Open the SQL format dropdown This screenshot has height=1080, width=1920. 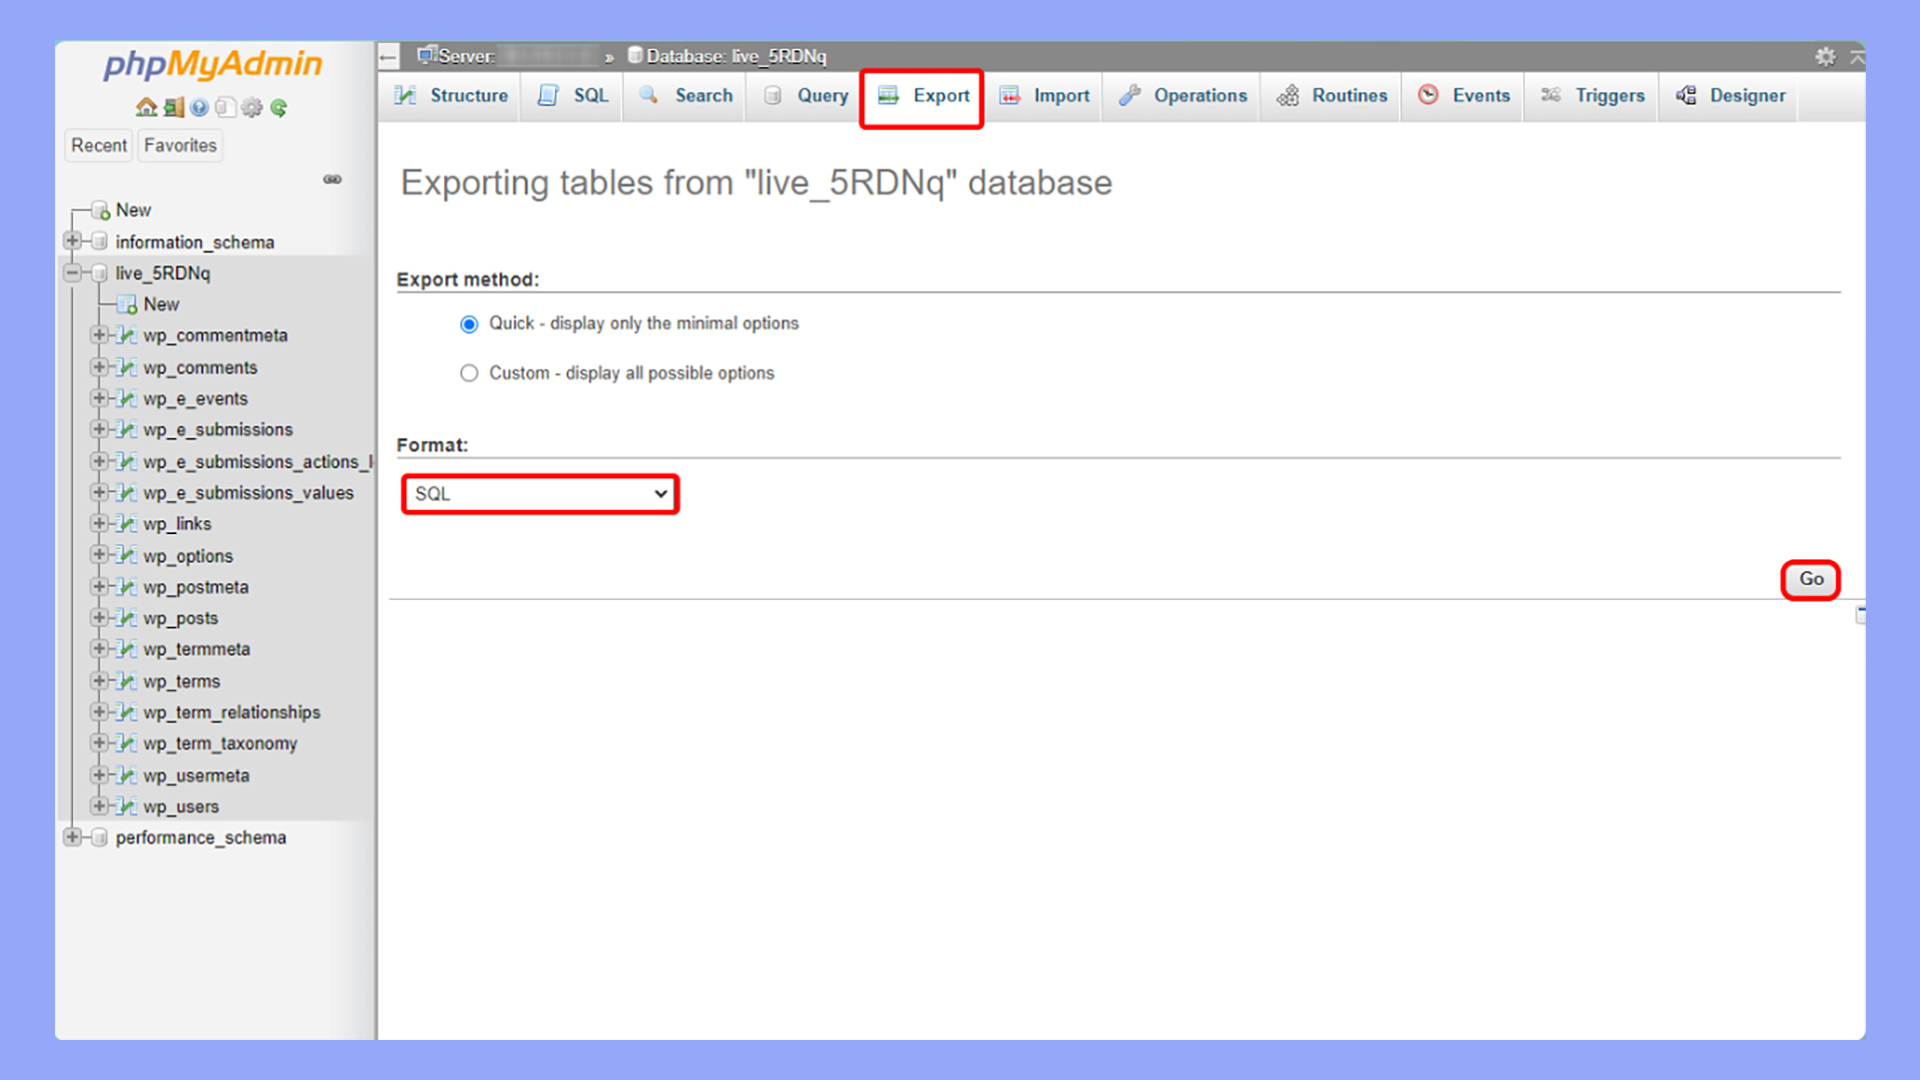point(540,494)
